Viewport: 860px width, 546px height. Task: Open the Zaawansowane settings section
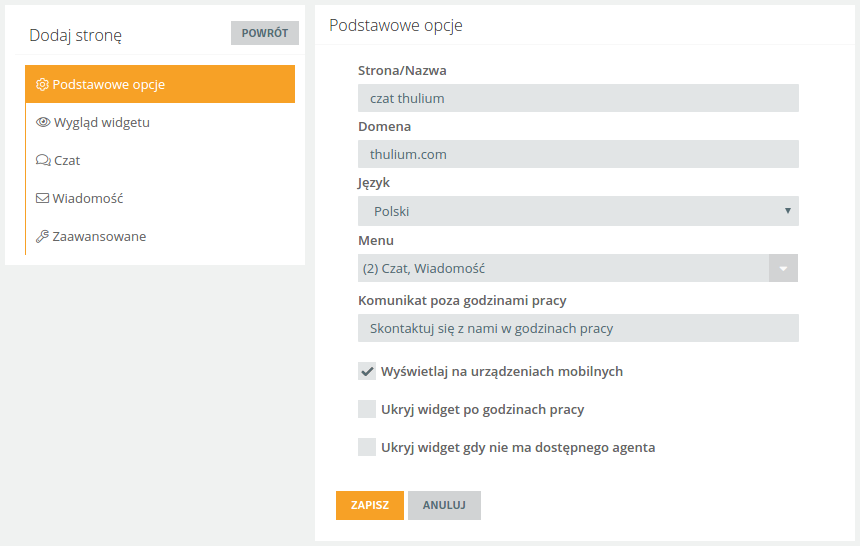click(x=160, y=237)
